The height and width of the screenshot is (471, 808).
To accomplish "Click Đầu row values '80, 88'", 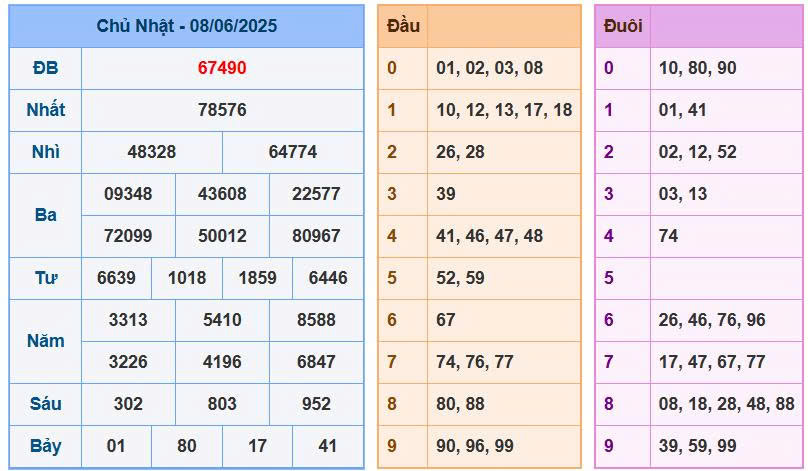I will coord(460,404).
